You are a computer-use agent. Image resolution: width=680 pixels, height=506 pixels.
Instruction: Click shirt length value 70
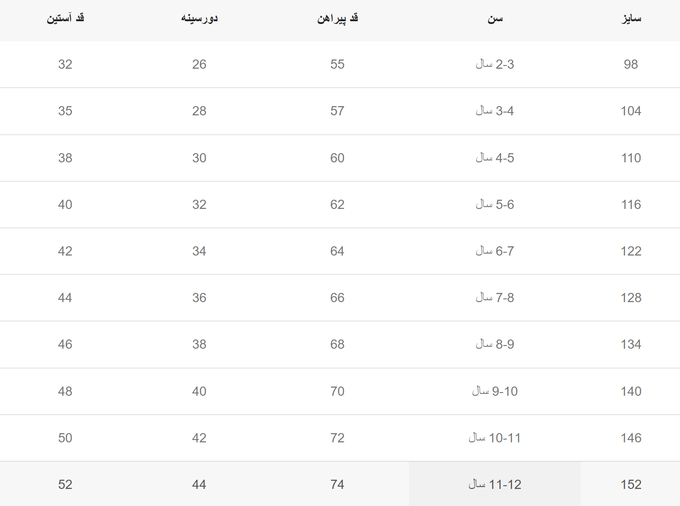pyautogui.click(x=337, y=392)
